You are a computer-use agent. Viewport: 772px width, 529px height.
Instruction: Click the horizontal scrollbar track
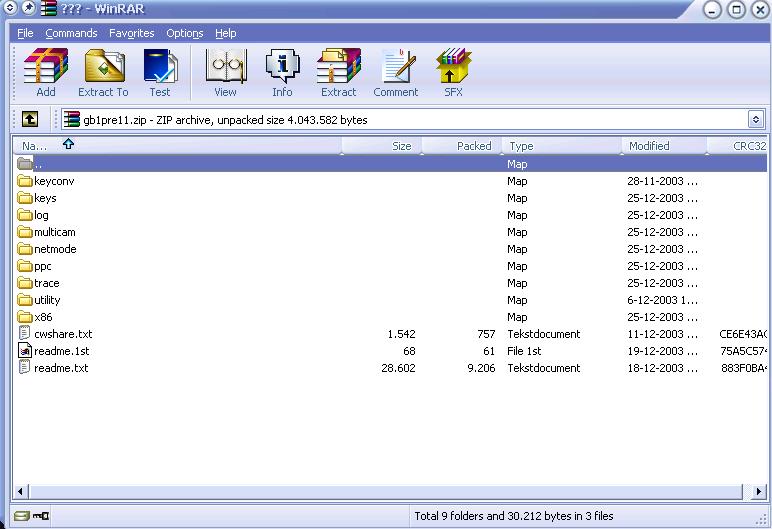pos(386,491)
